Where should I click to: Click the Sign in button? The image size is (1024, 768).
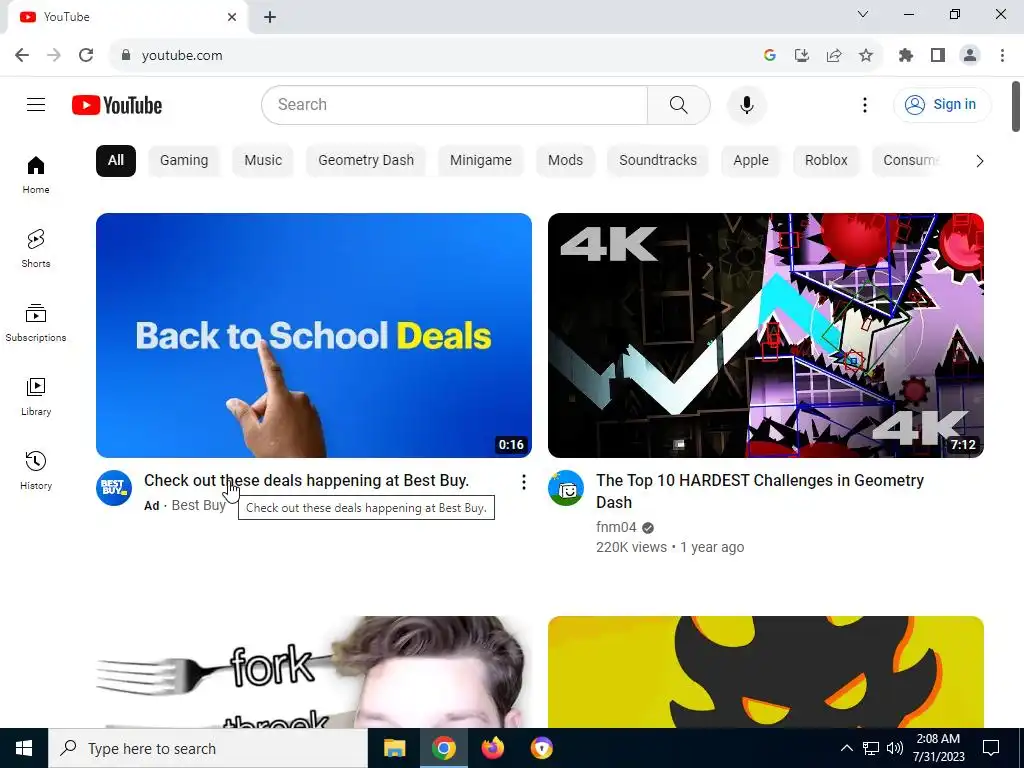(x=942, y=104)
